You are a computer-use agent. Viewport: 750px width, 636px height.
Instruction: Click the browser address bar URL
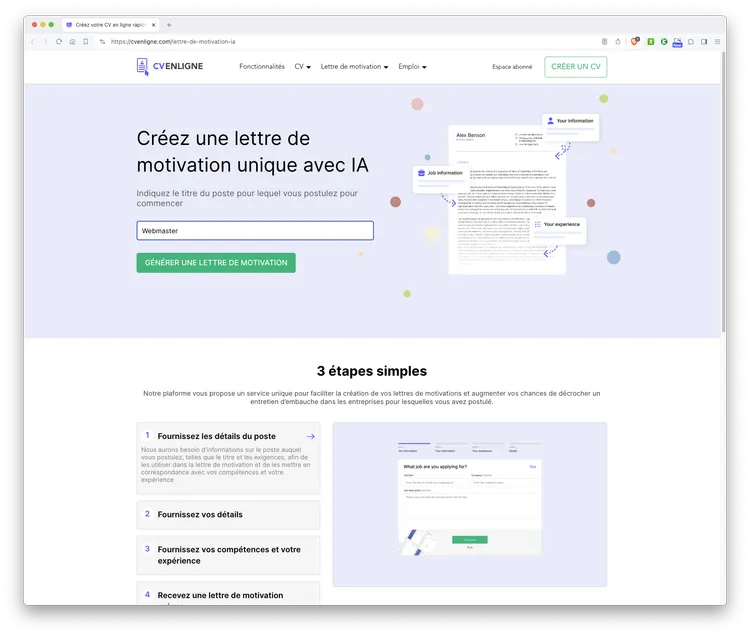tap(173, 42)
